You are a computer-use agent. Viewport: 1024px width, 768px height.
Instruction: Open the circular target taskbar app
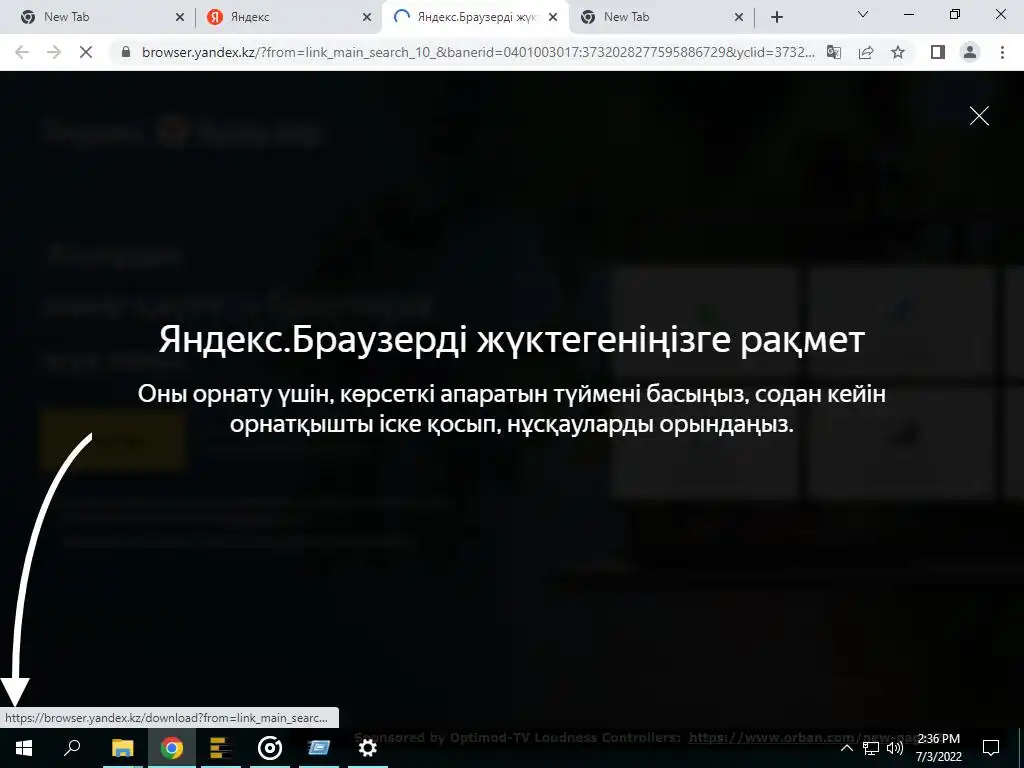(x=270, y=748)
